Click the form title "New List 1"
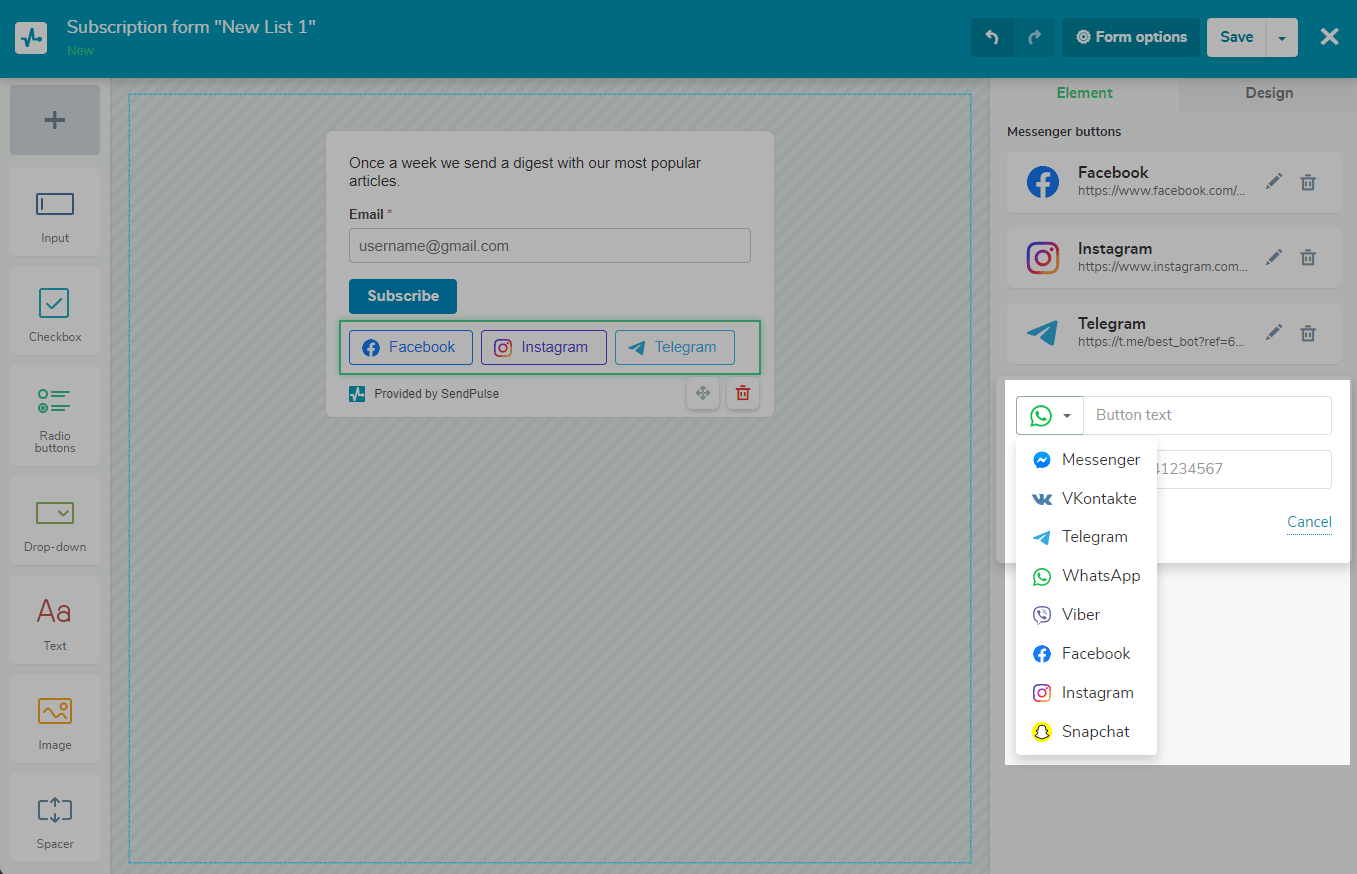This screenshot has width=1357, height=874. point(191,27)
